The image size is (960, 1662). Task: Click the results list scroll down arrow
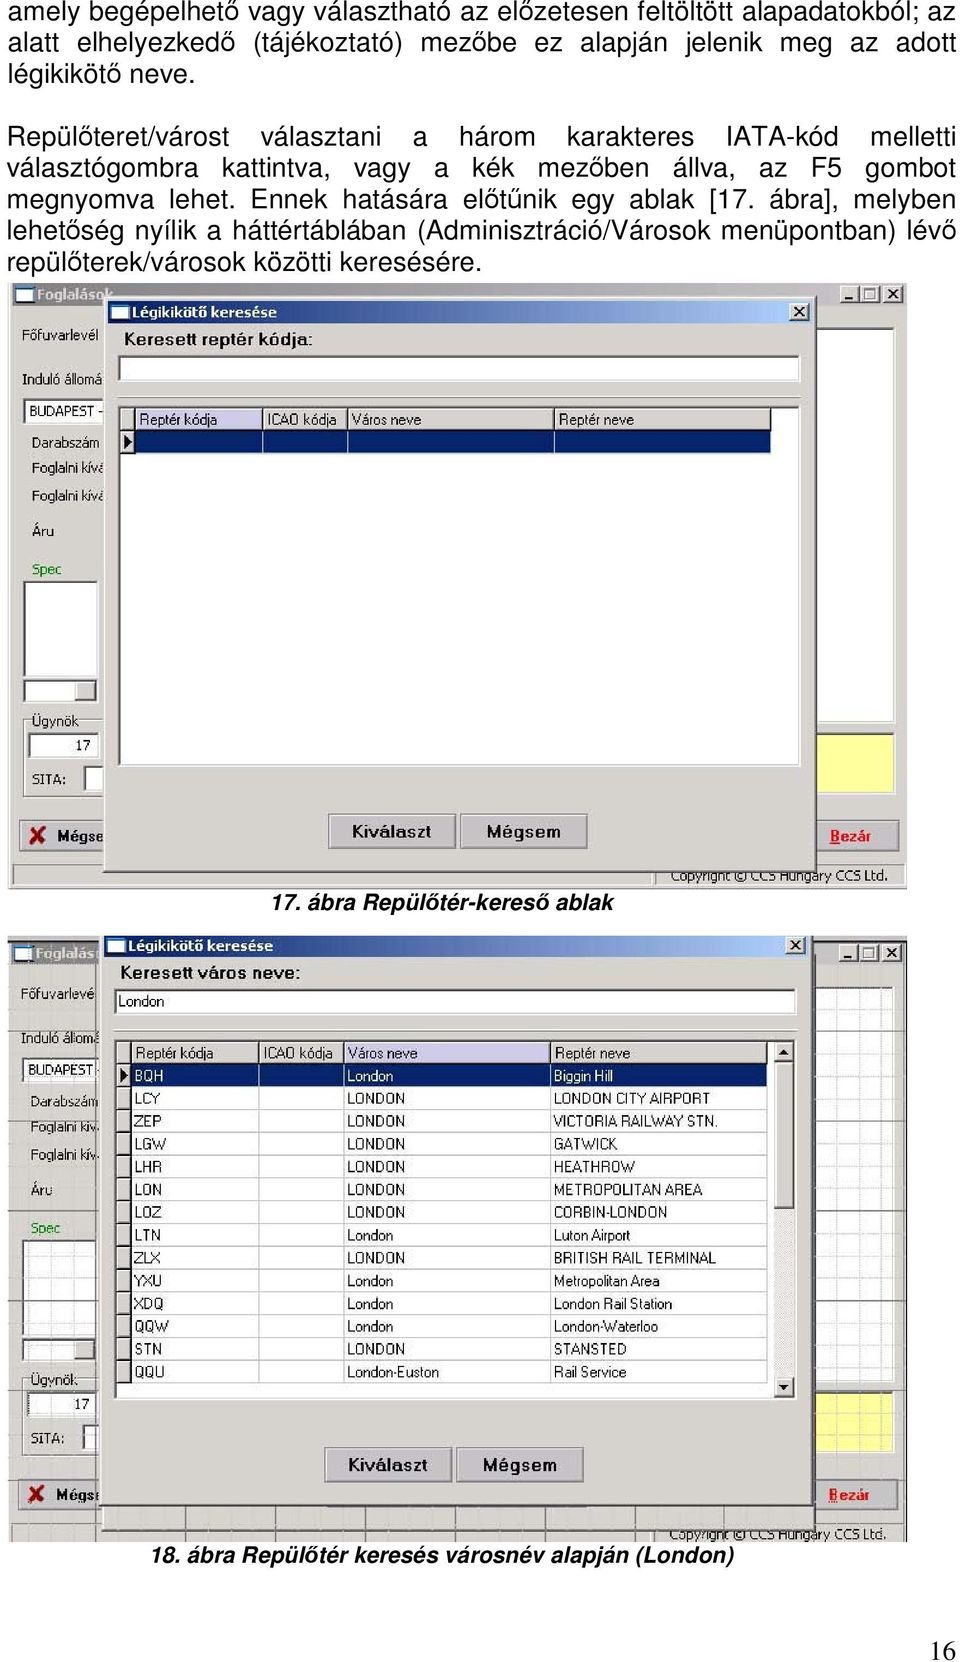click(x=784, y=1387)
